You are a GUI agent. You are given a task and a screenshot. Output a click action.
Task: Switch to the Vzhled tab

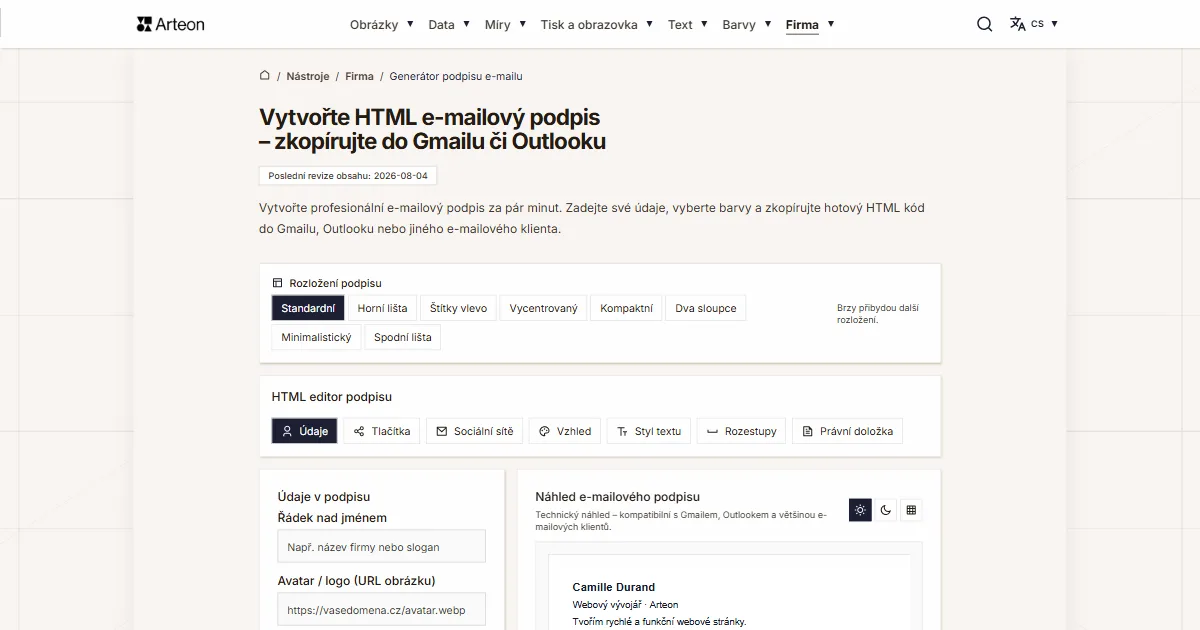point(564,431)
